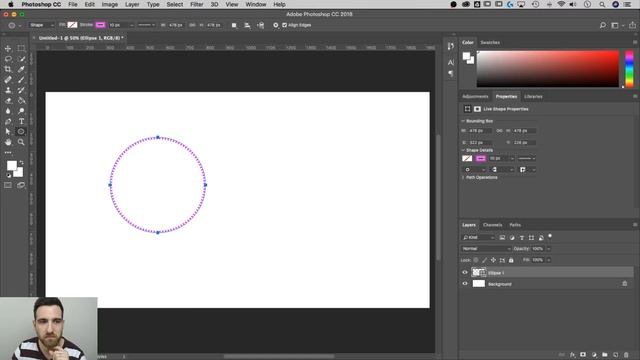Select the Path Selection tool

[8, 131]
